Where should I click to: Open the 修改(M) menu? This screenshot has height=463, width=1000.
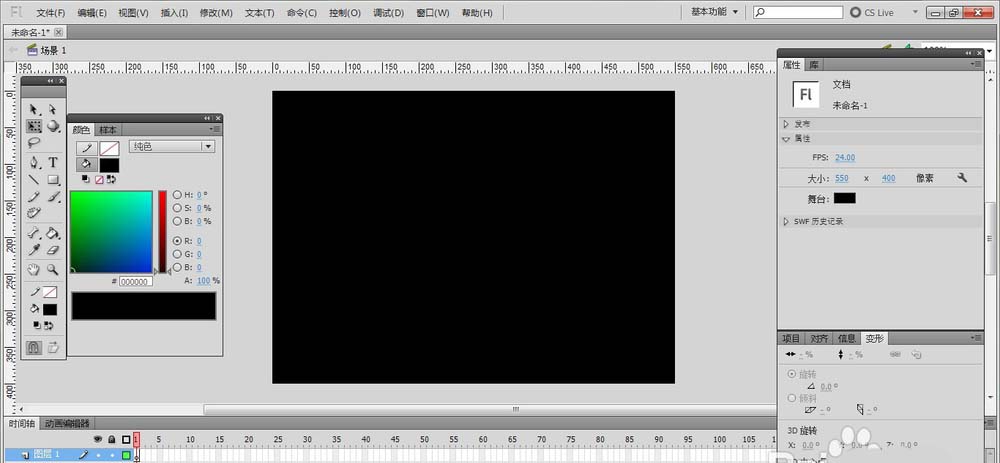216,13
